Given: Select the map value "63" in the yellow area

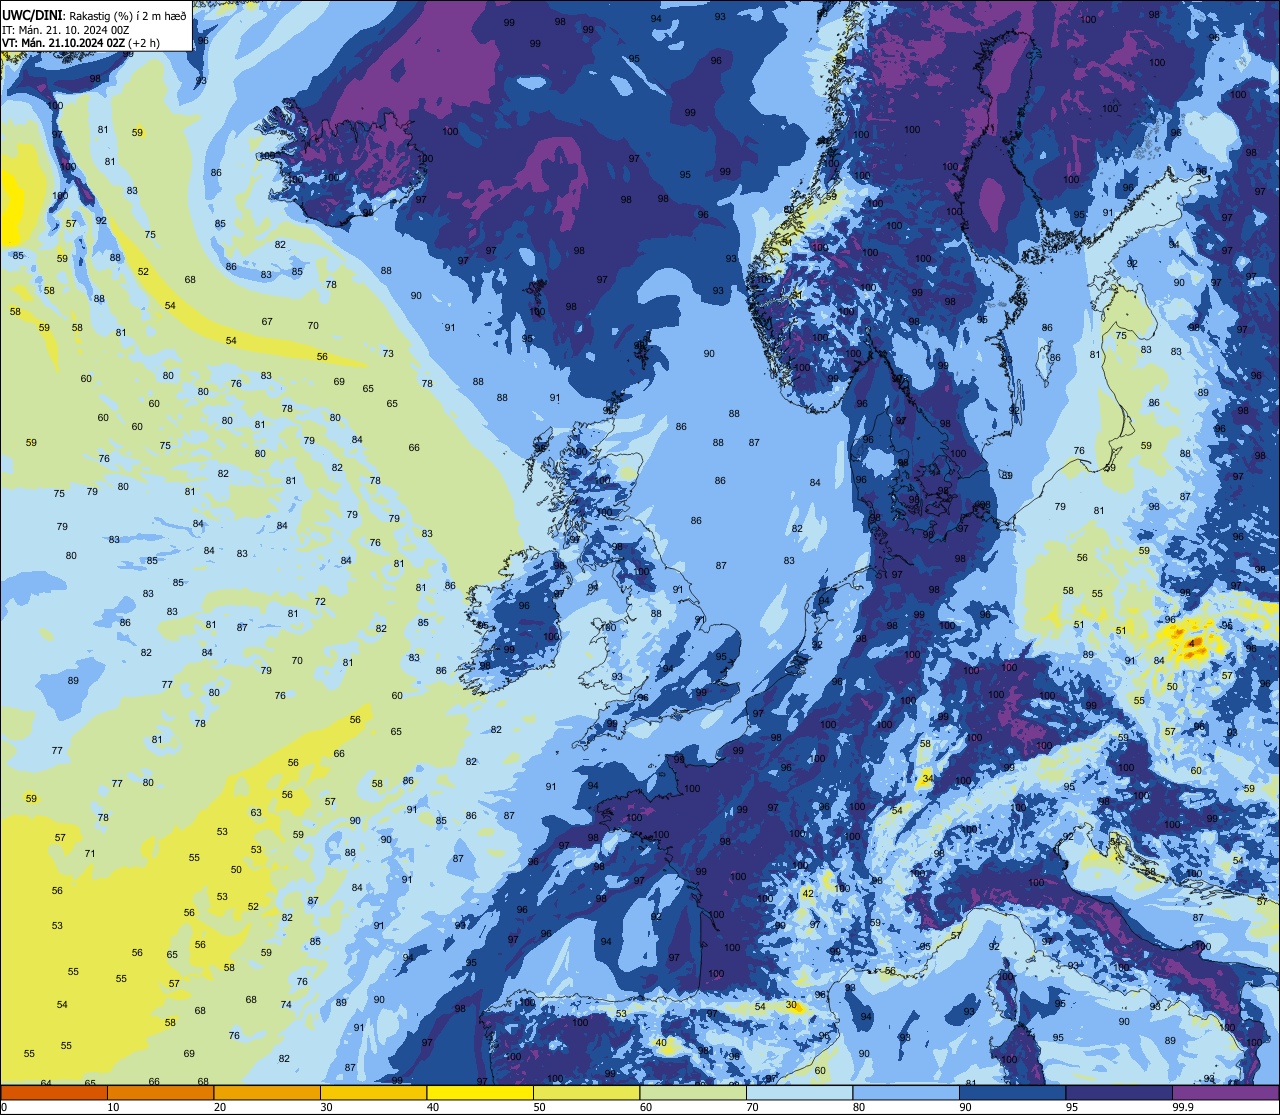Looking at the screenshot, I should (256, 813).
